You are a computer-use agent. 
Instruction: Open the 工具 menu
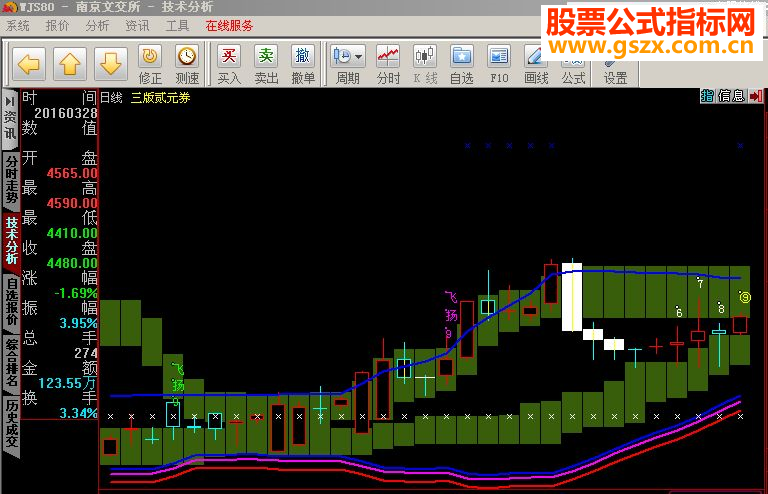tap(177, 26)
